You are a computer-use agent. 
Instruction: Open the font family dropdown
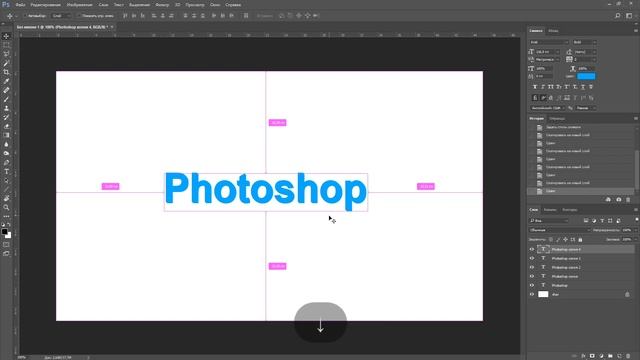point(549,42)
